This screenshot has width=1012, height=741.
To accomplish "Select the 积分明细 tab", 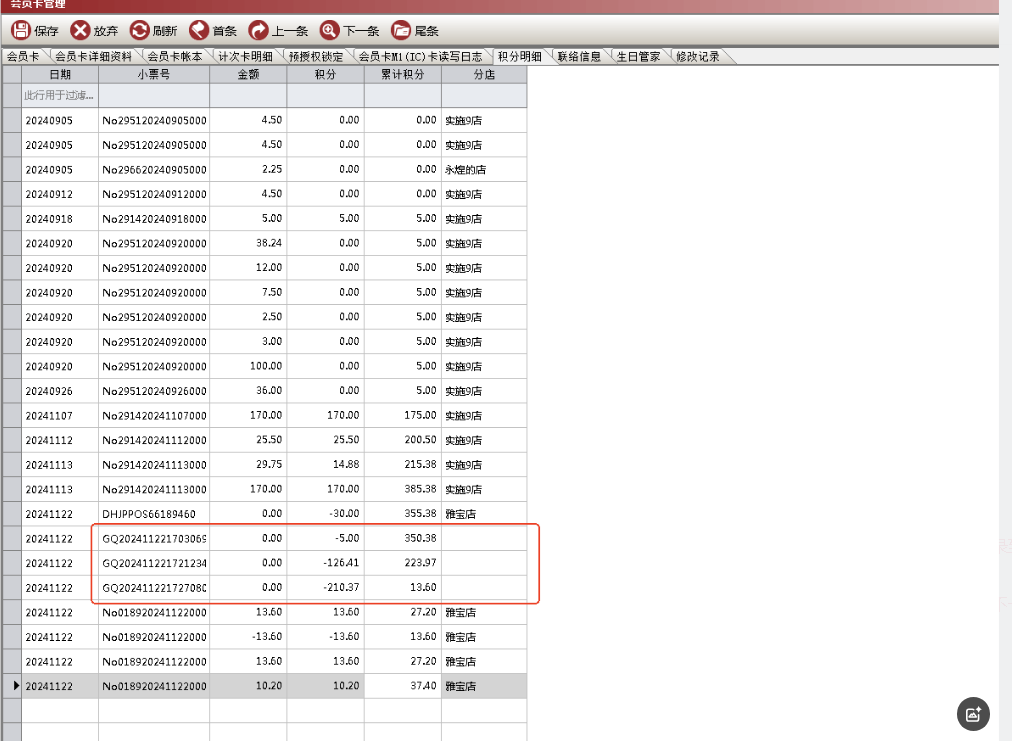I will pyautogui.click(x=520, y=57).
